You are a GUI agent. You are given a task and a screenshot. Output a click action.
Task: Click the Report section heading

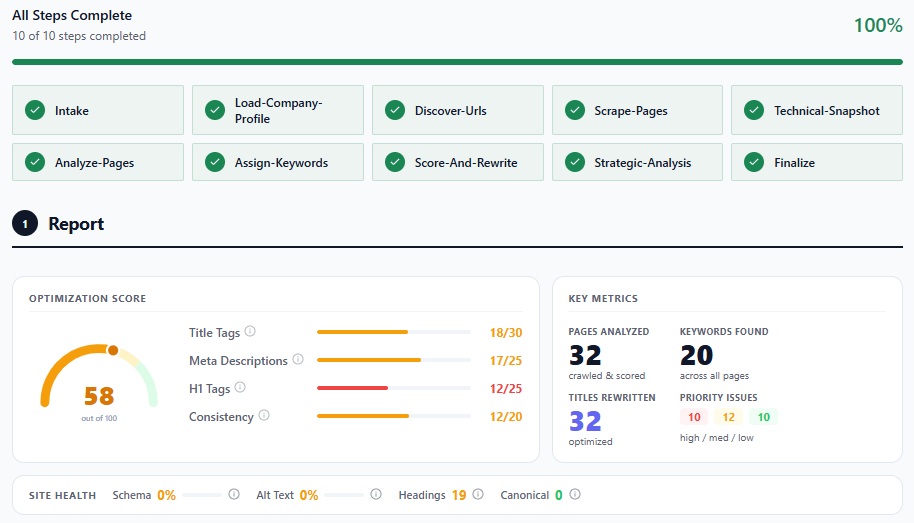(76, 223)
